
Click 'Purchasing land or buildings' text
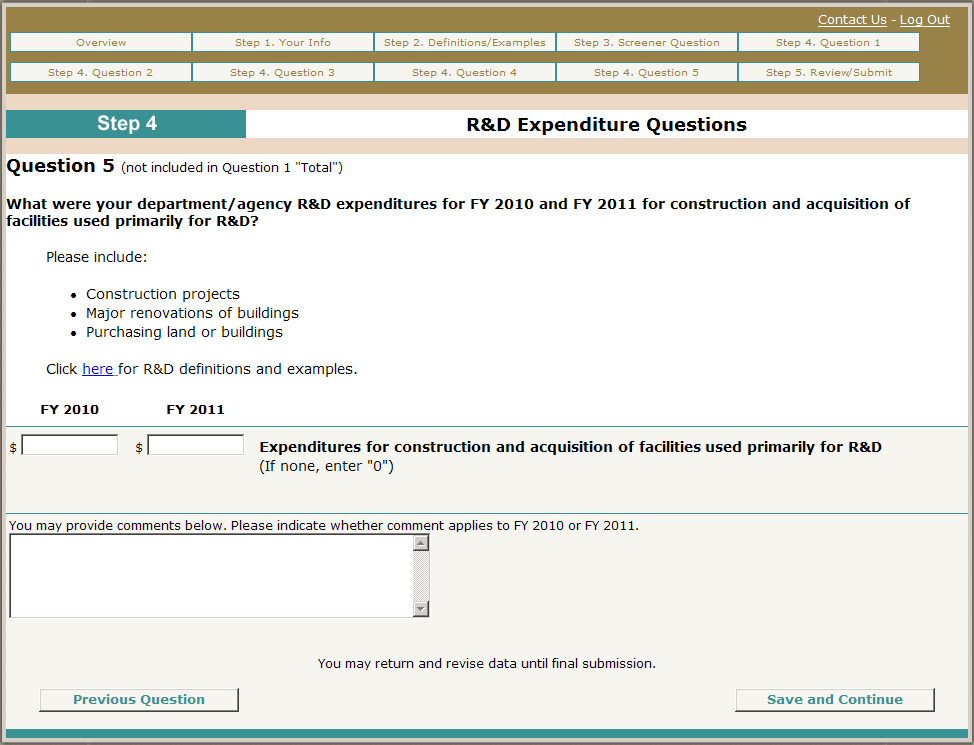click(x=184, y=332)
